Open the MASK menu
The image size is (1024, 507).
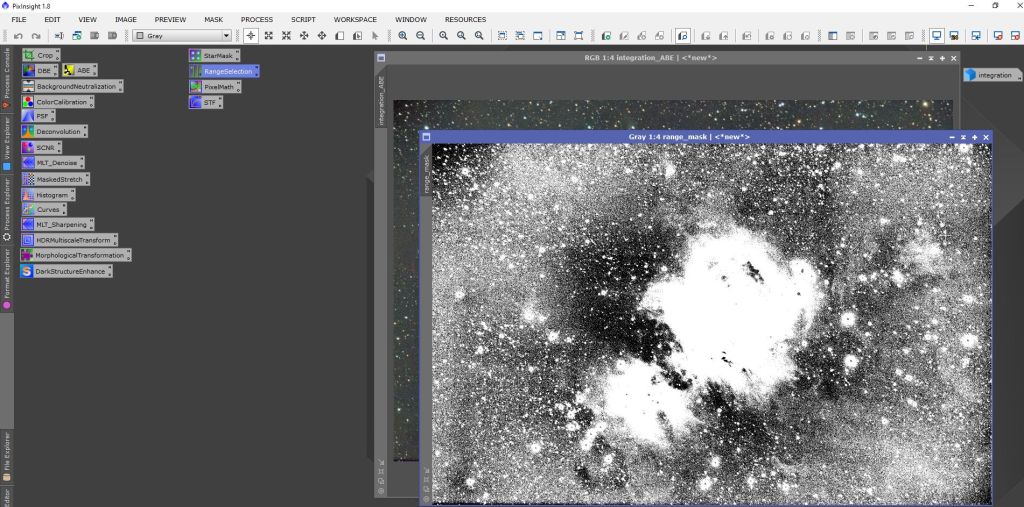213,19
